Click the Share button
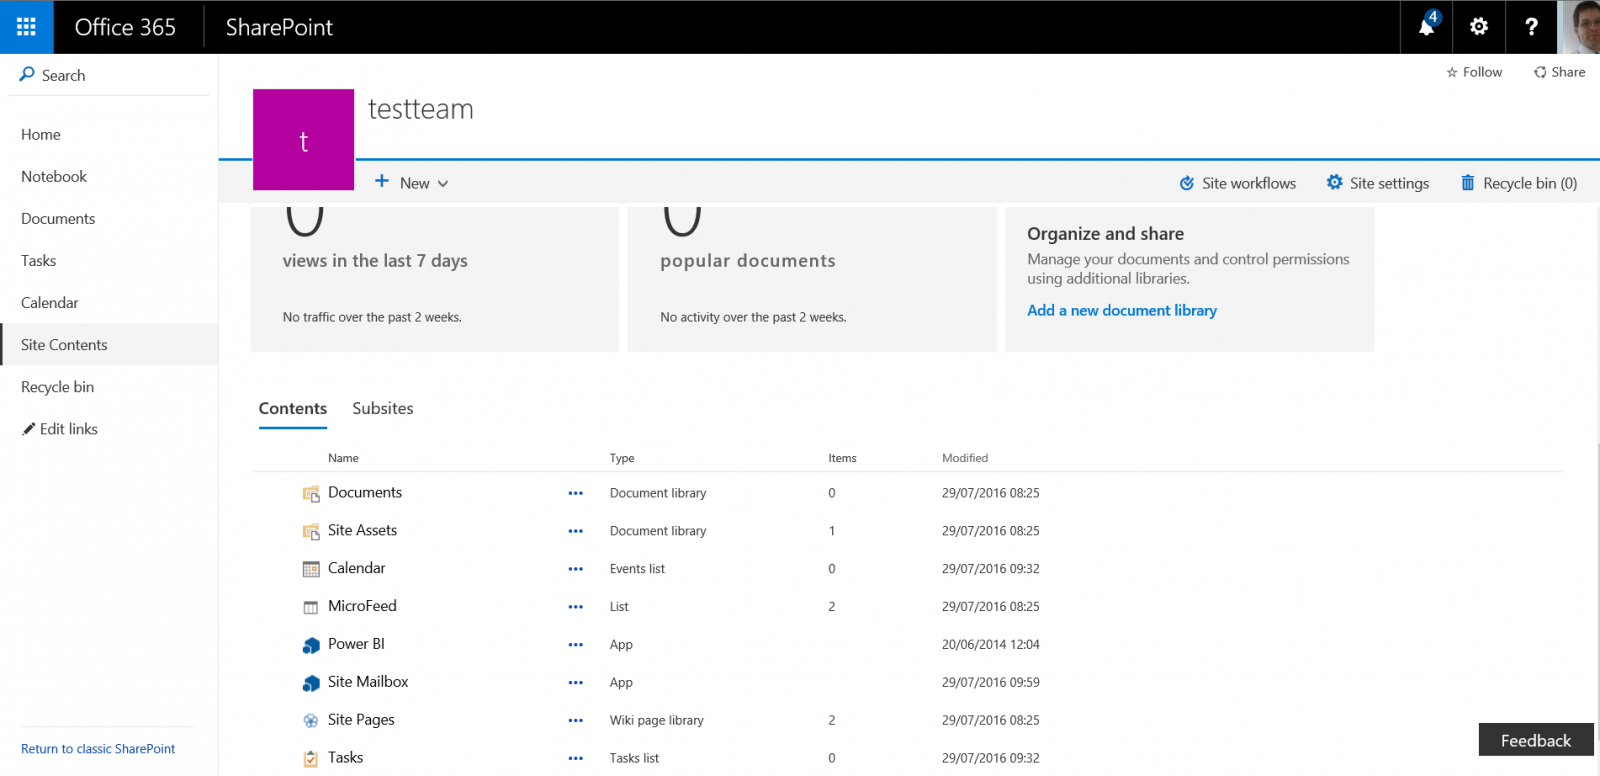 [1560, 72]
